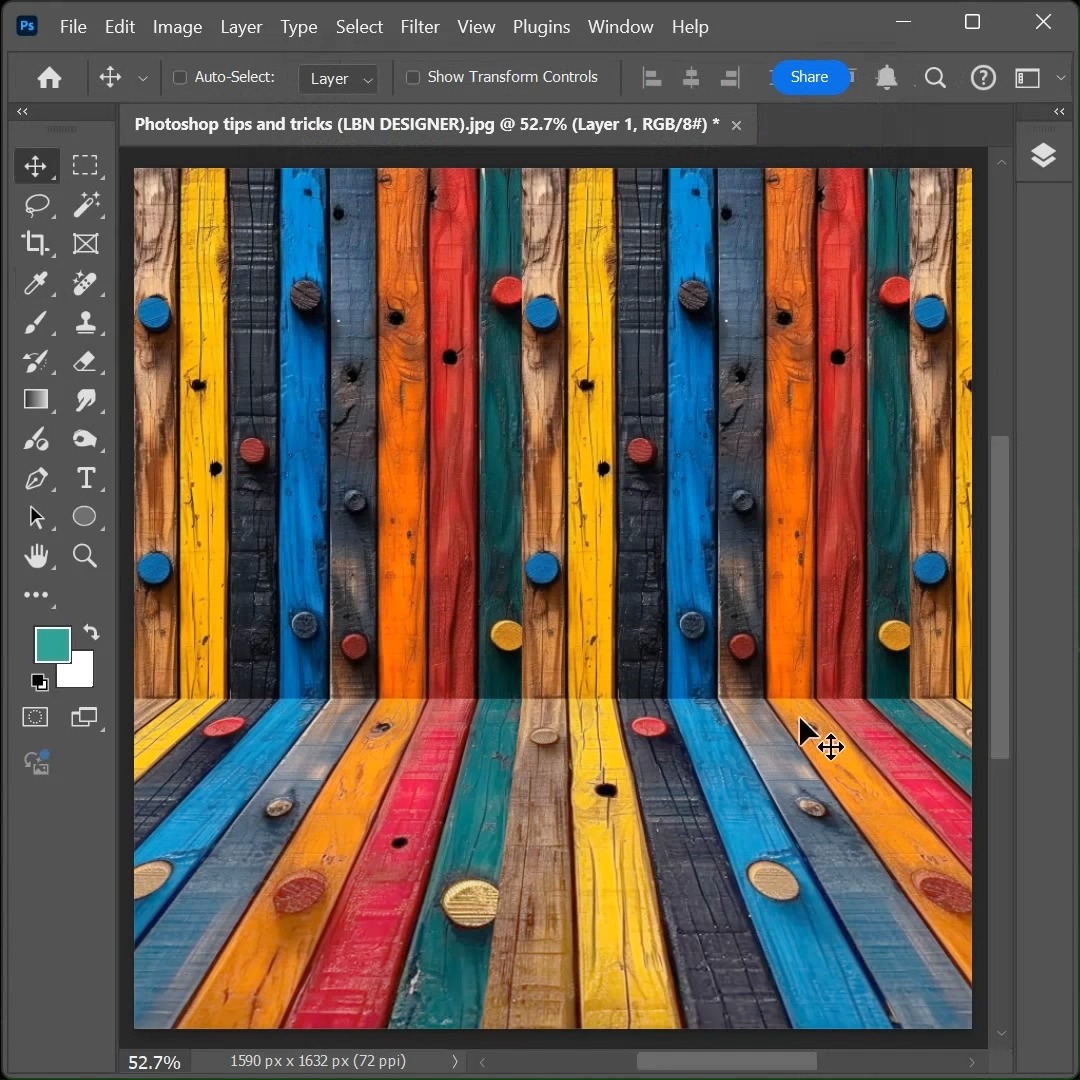Image resolution: width=1080 pixels, height=1080 pixels.
Task: Select the Pen tool
Action: point(36,478)
